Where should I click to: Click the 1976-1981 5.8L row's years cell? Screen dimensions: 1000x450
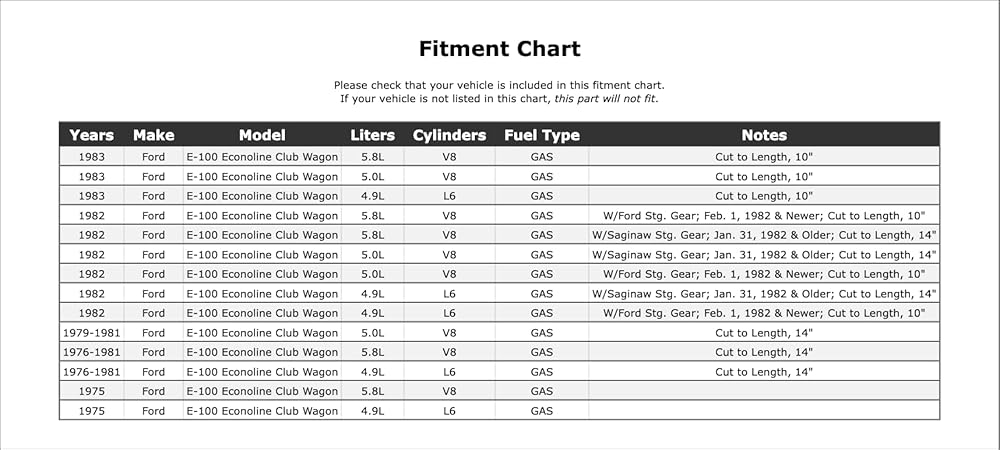click(x=91, y=352)
